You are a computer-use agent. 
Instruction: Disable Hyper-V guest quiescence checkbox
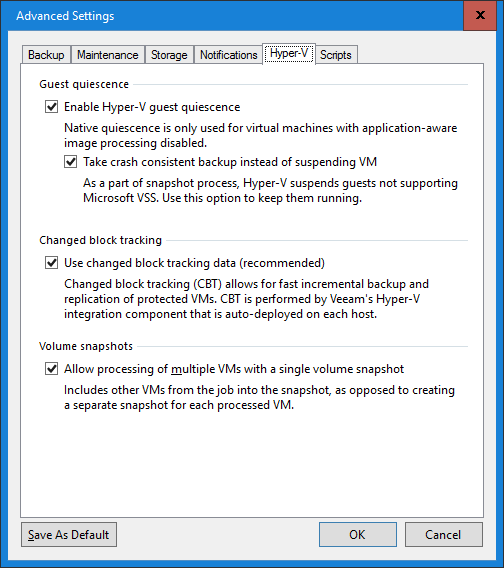click(x=51, y=107)
